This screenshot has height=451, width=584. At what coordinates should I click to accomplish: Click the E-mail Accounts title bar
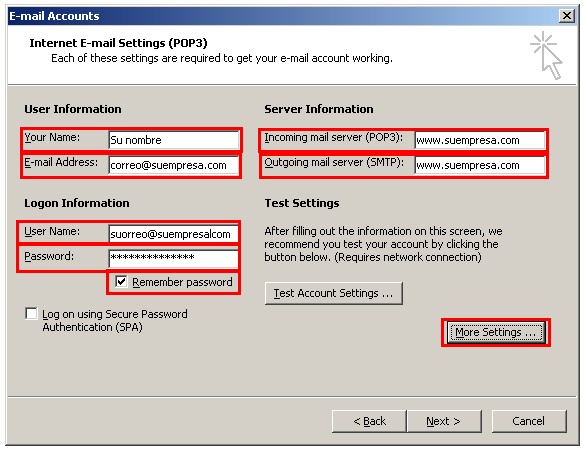coord(283,16)
